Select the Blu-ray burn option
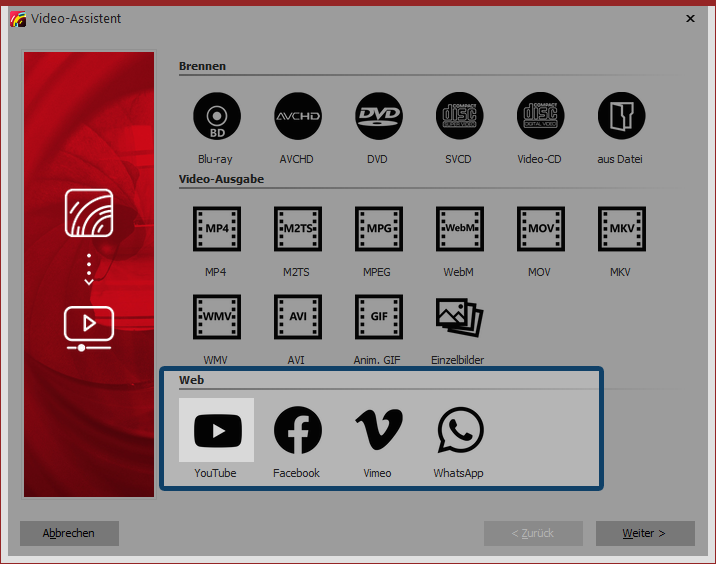716x564 pixels. 216,118
